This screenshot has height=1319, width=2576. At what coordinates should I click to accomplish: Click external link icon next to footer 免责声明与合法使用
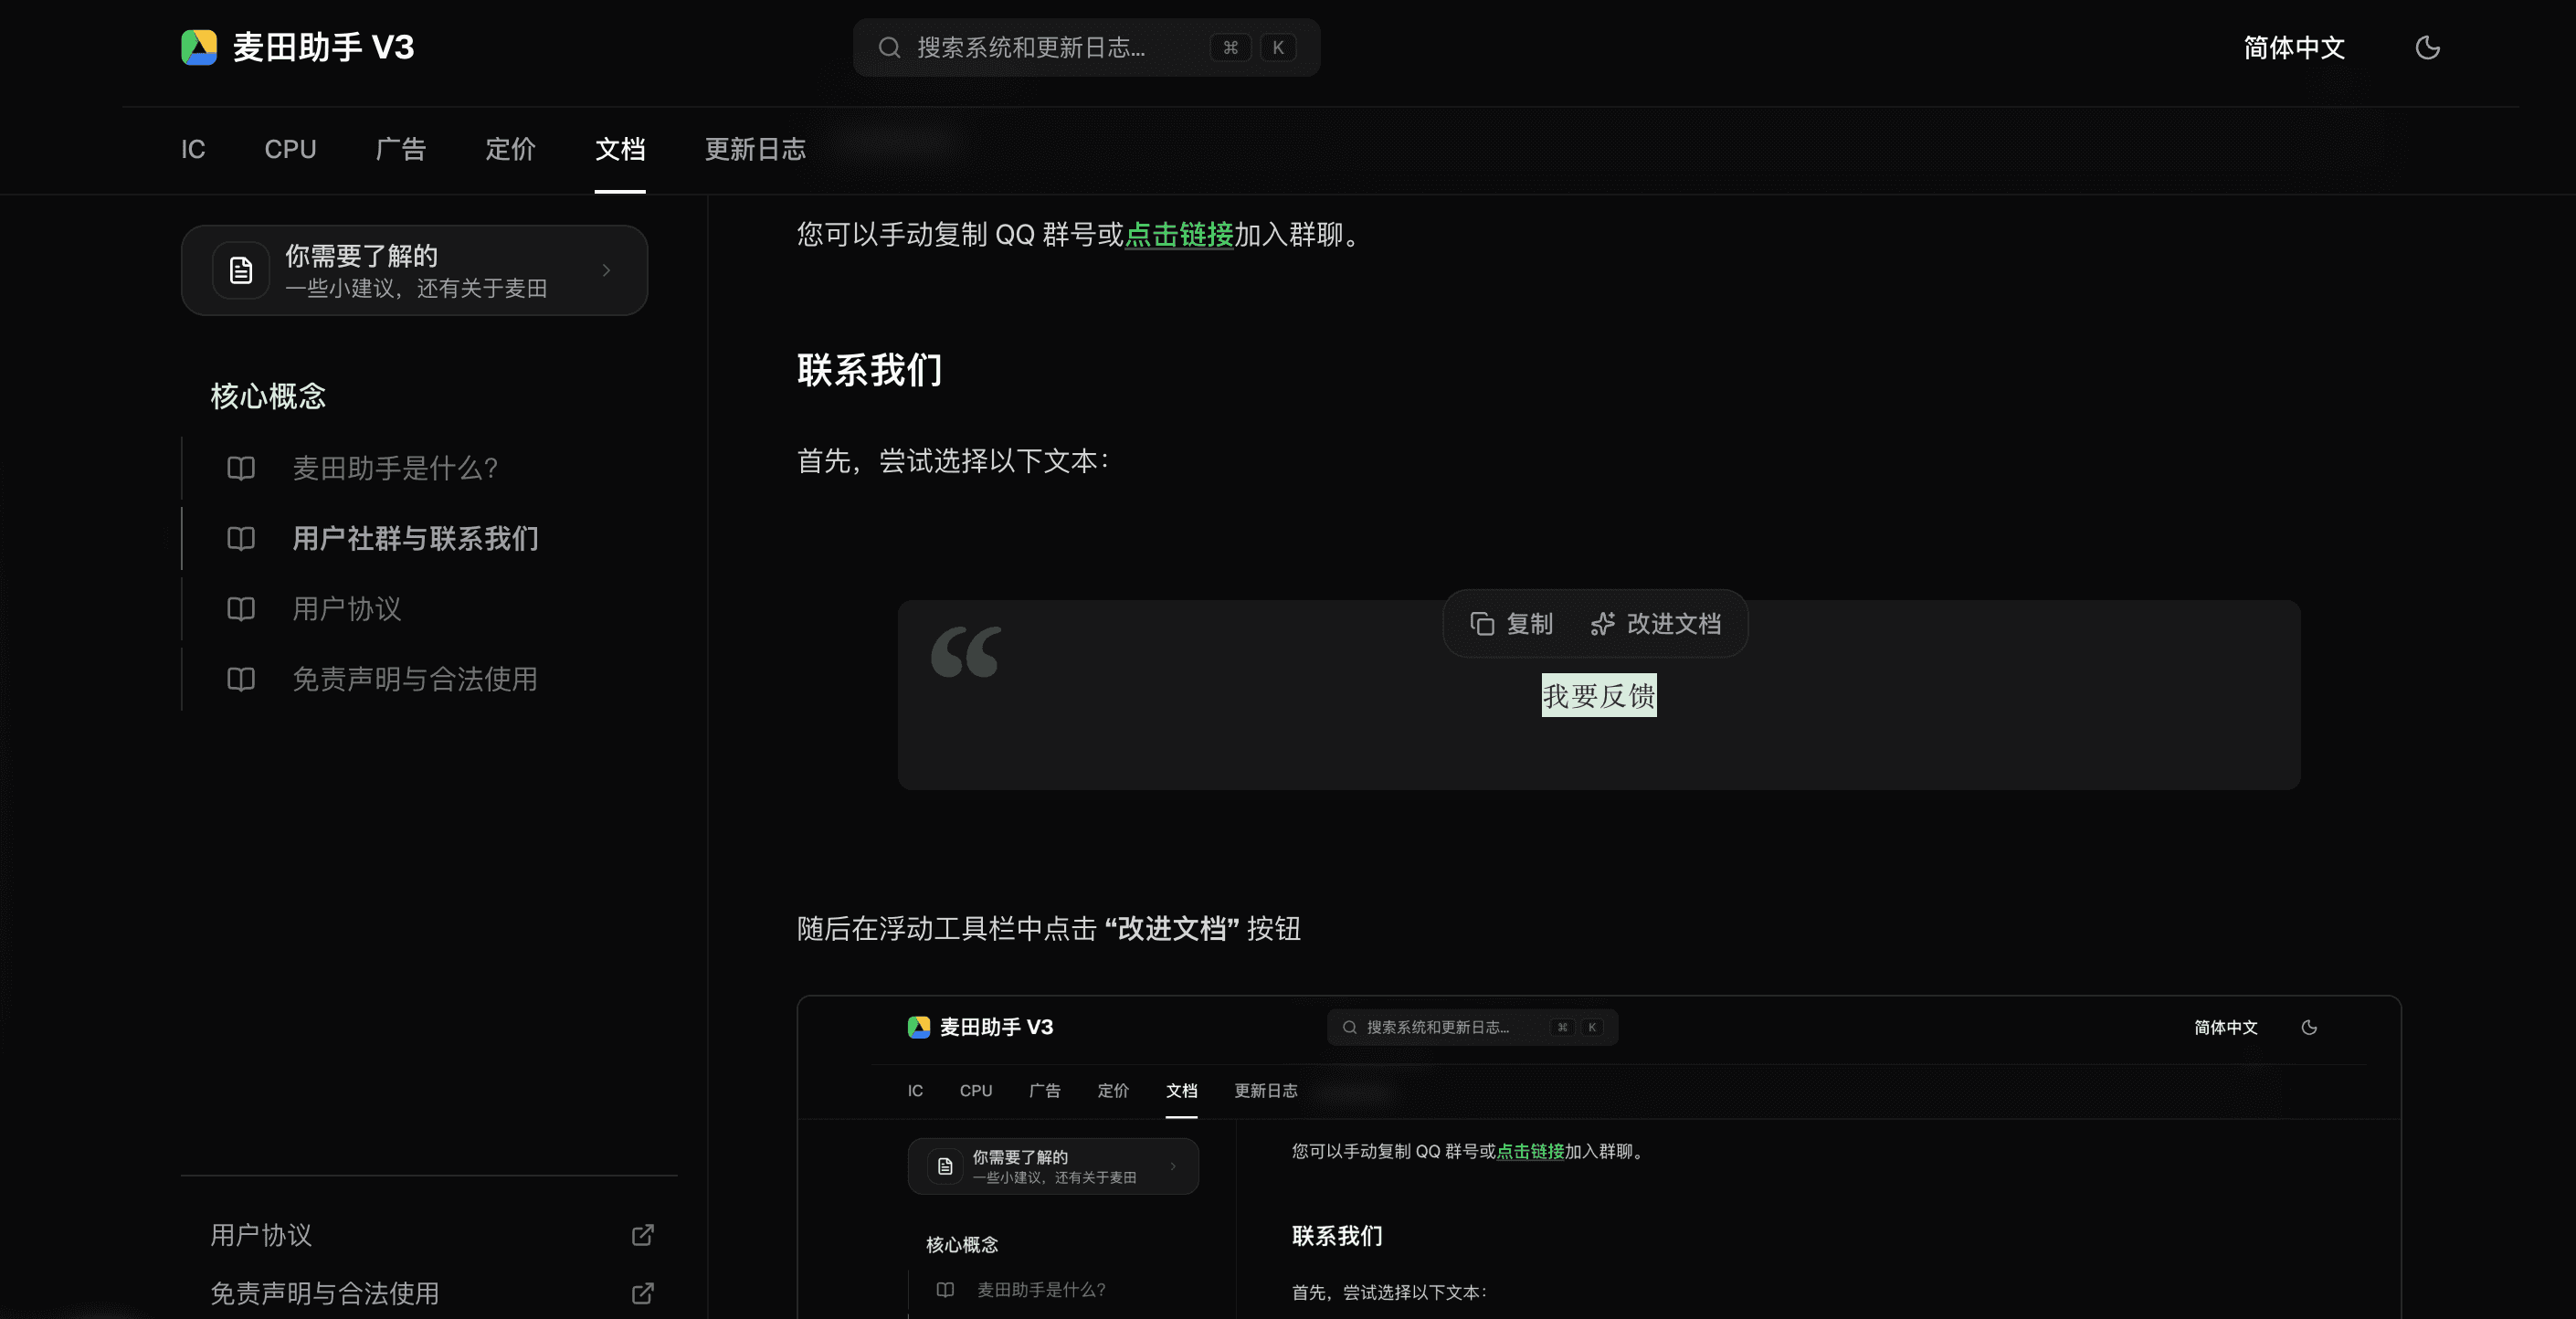[642, 1293]
